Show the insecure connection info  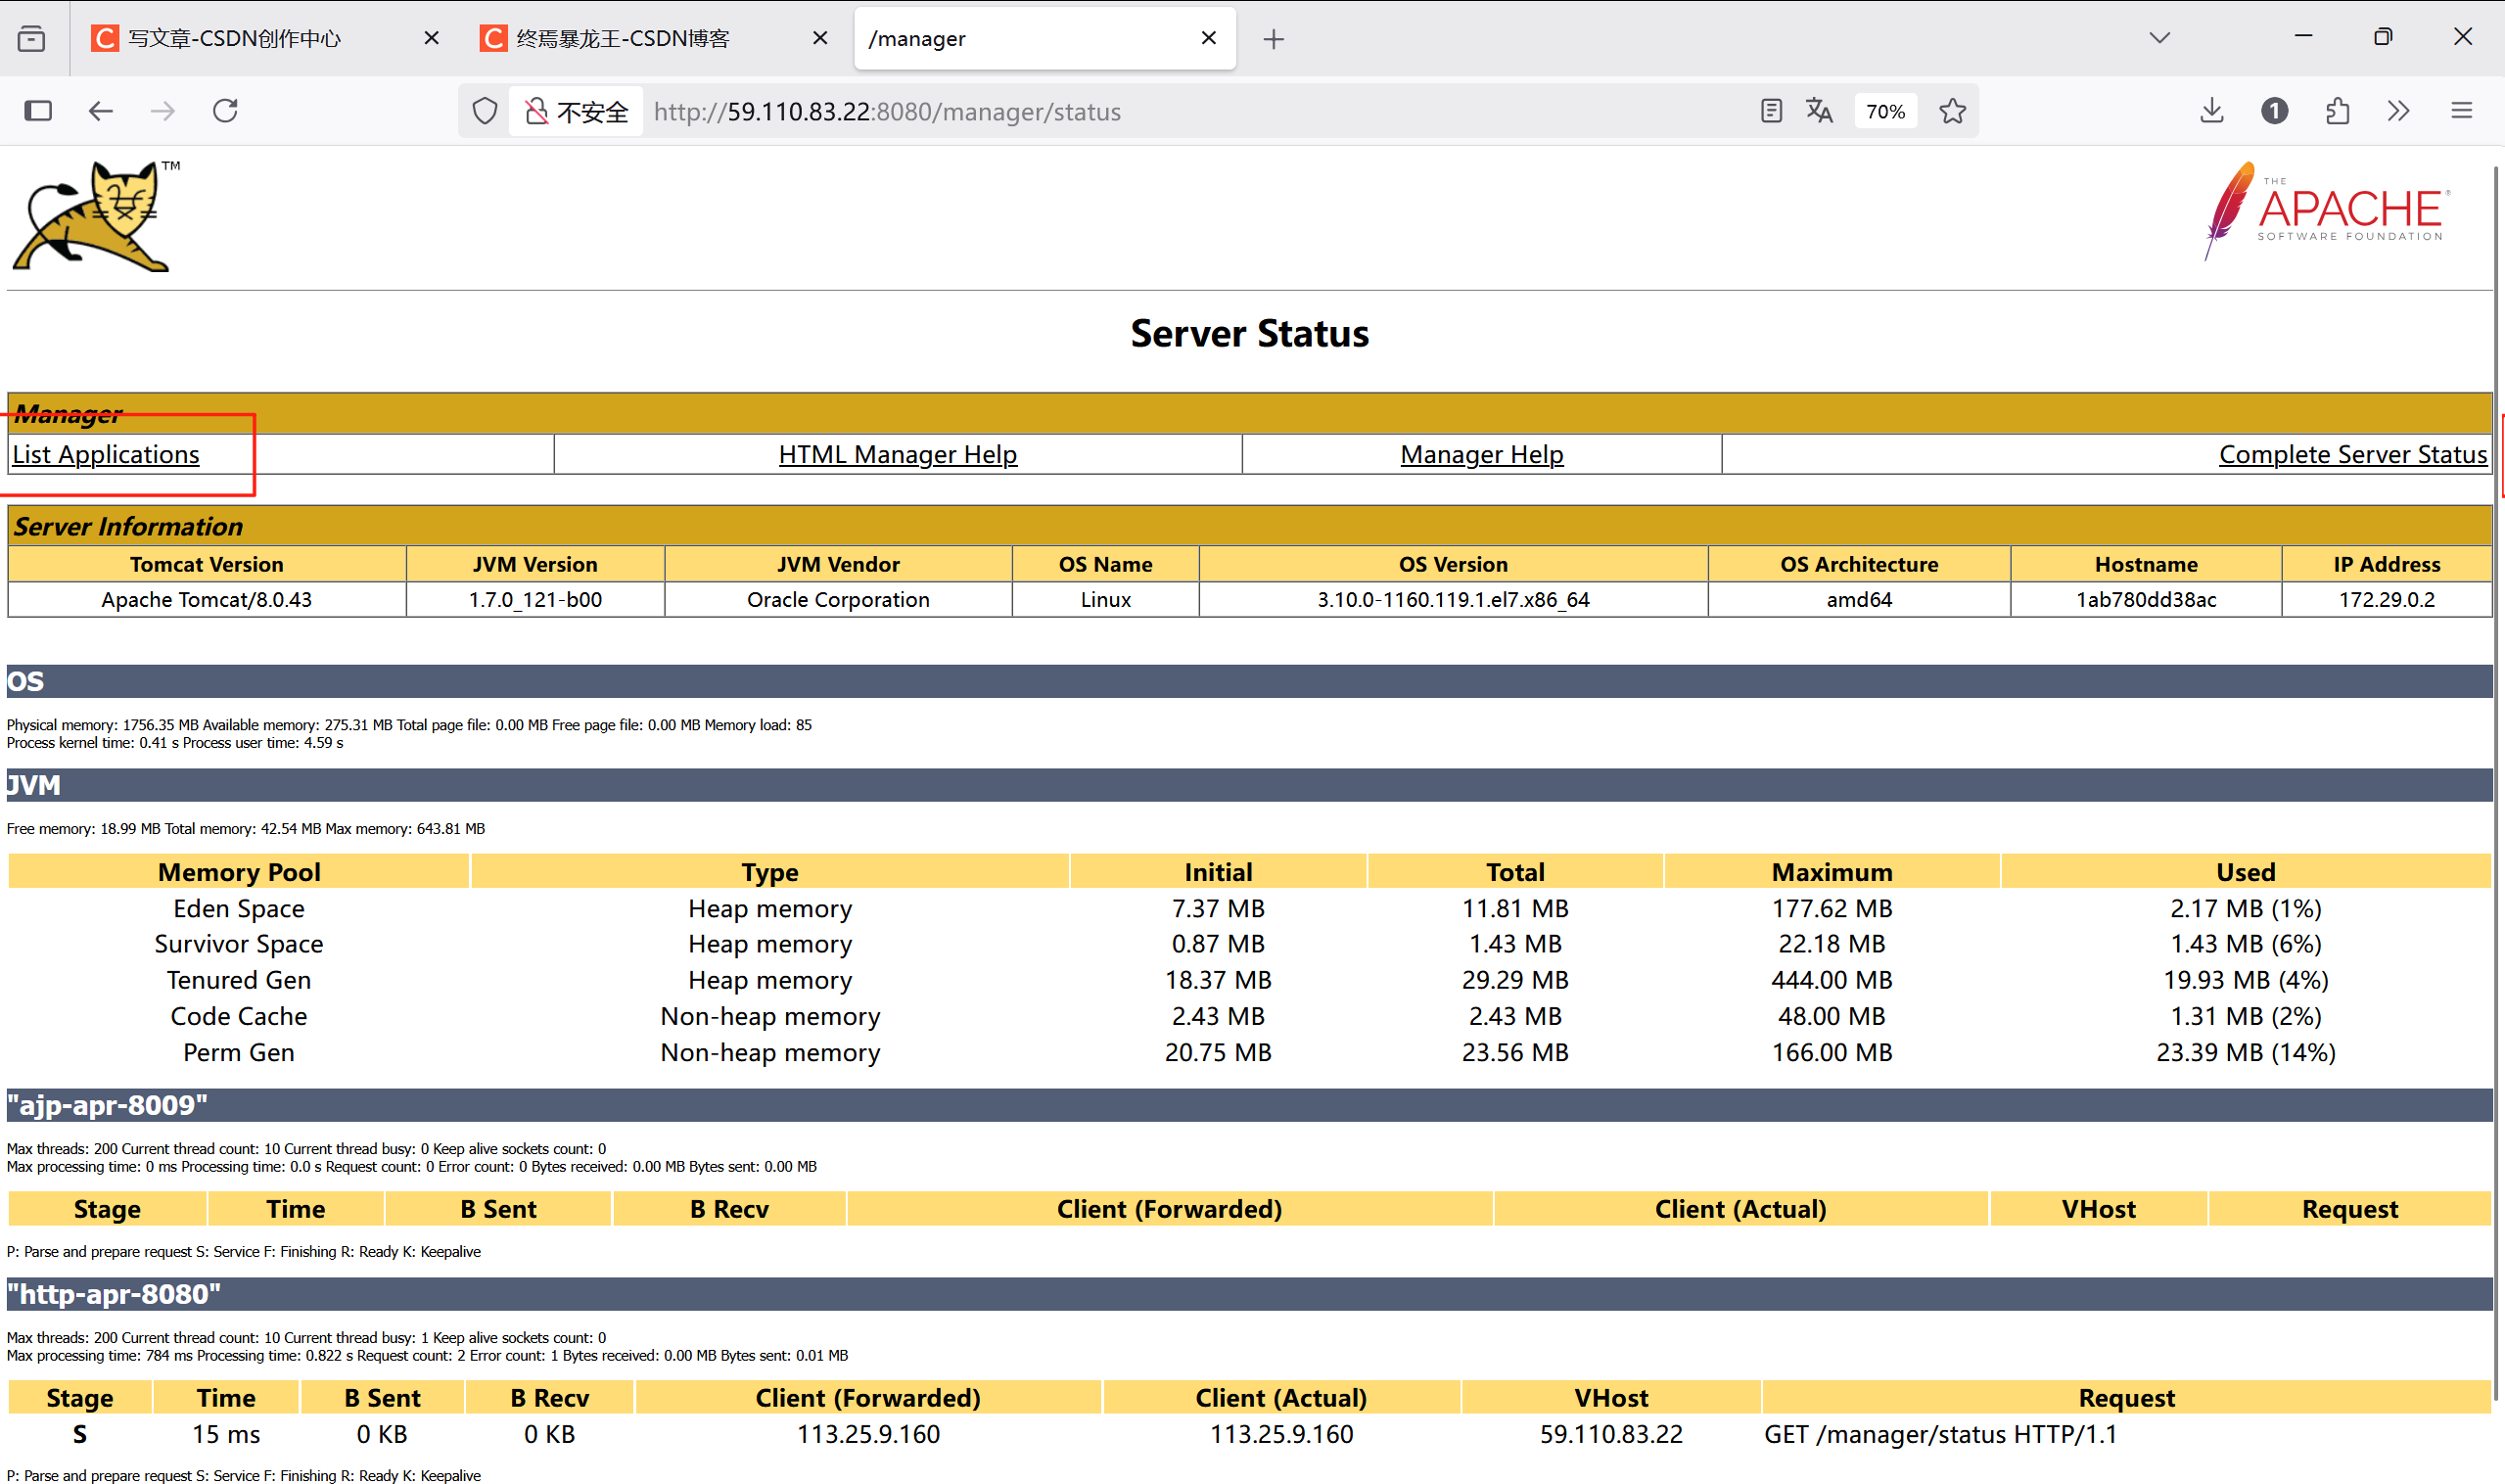click(x=577, y=111)
